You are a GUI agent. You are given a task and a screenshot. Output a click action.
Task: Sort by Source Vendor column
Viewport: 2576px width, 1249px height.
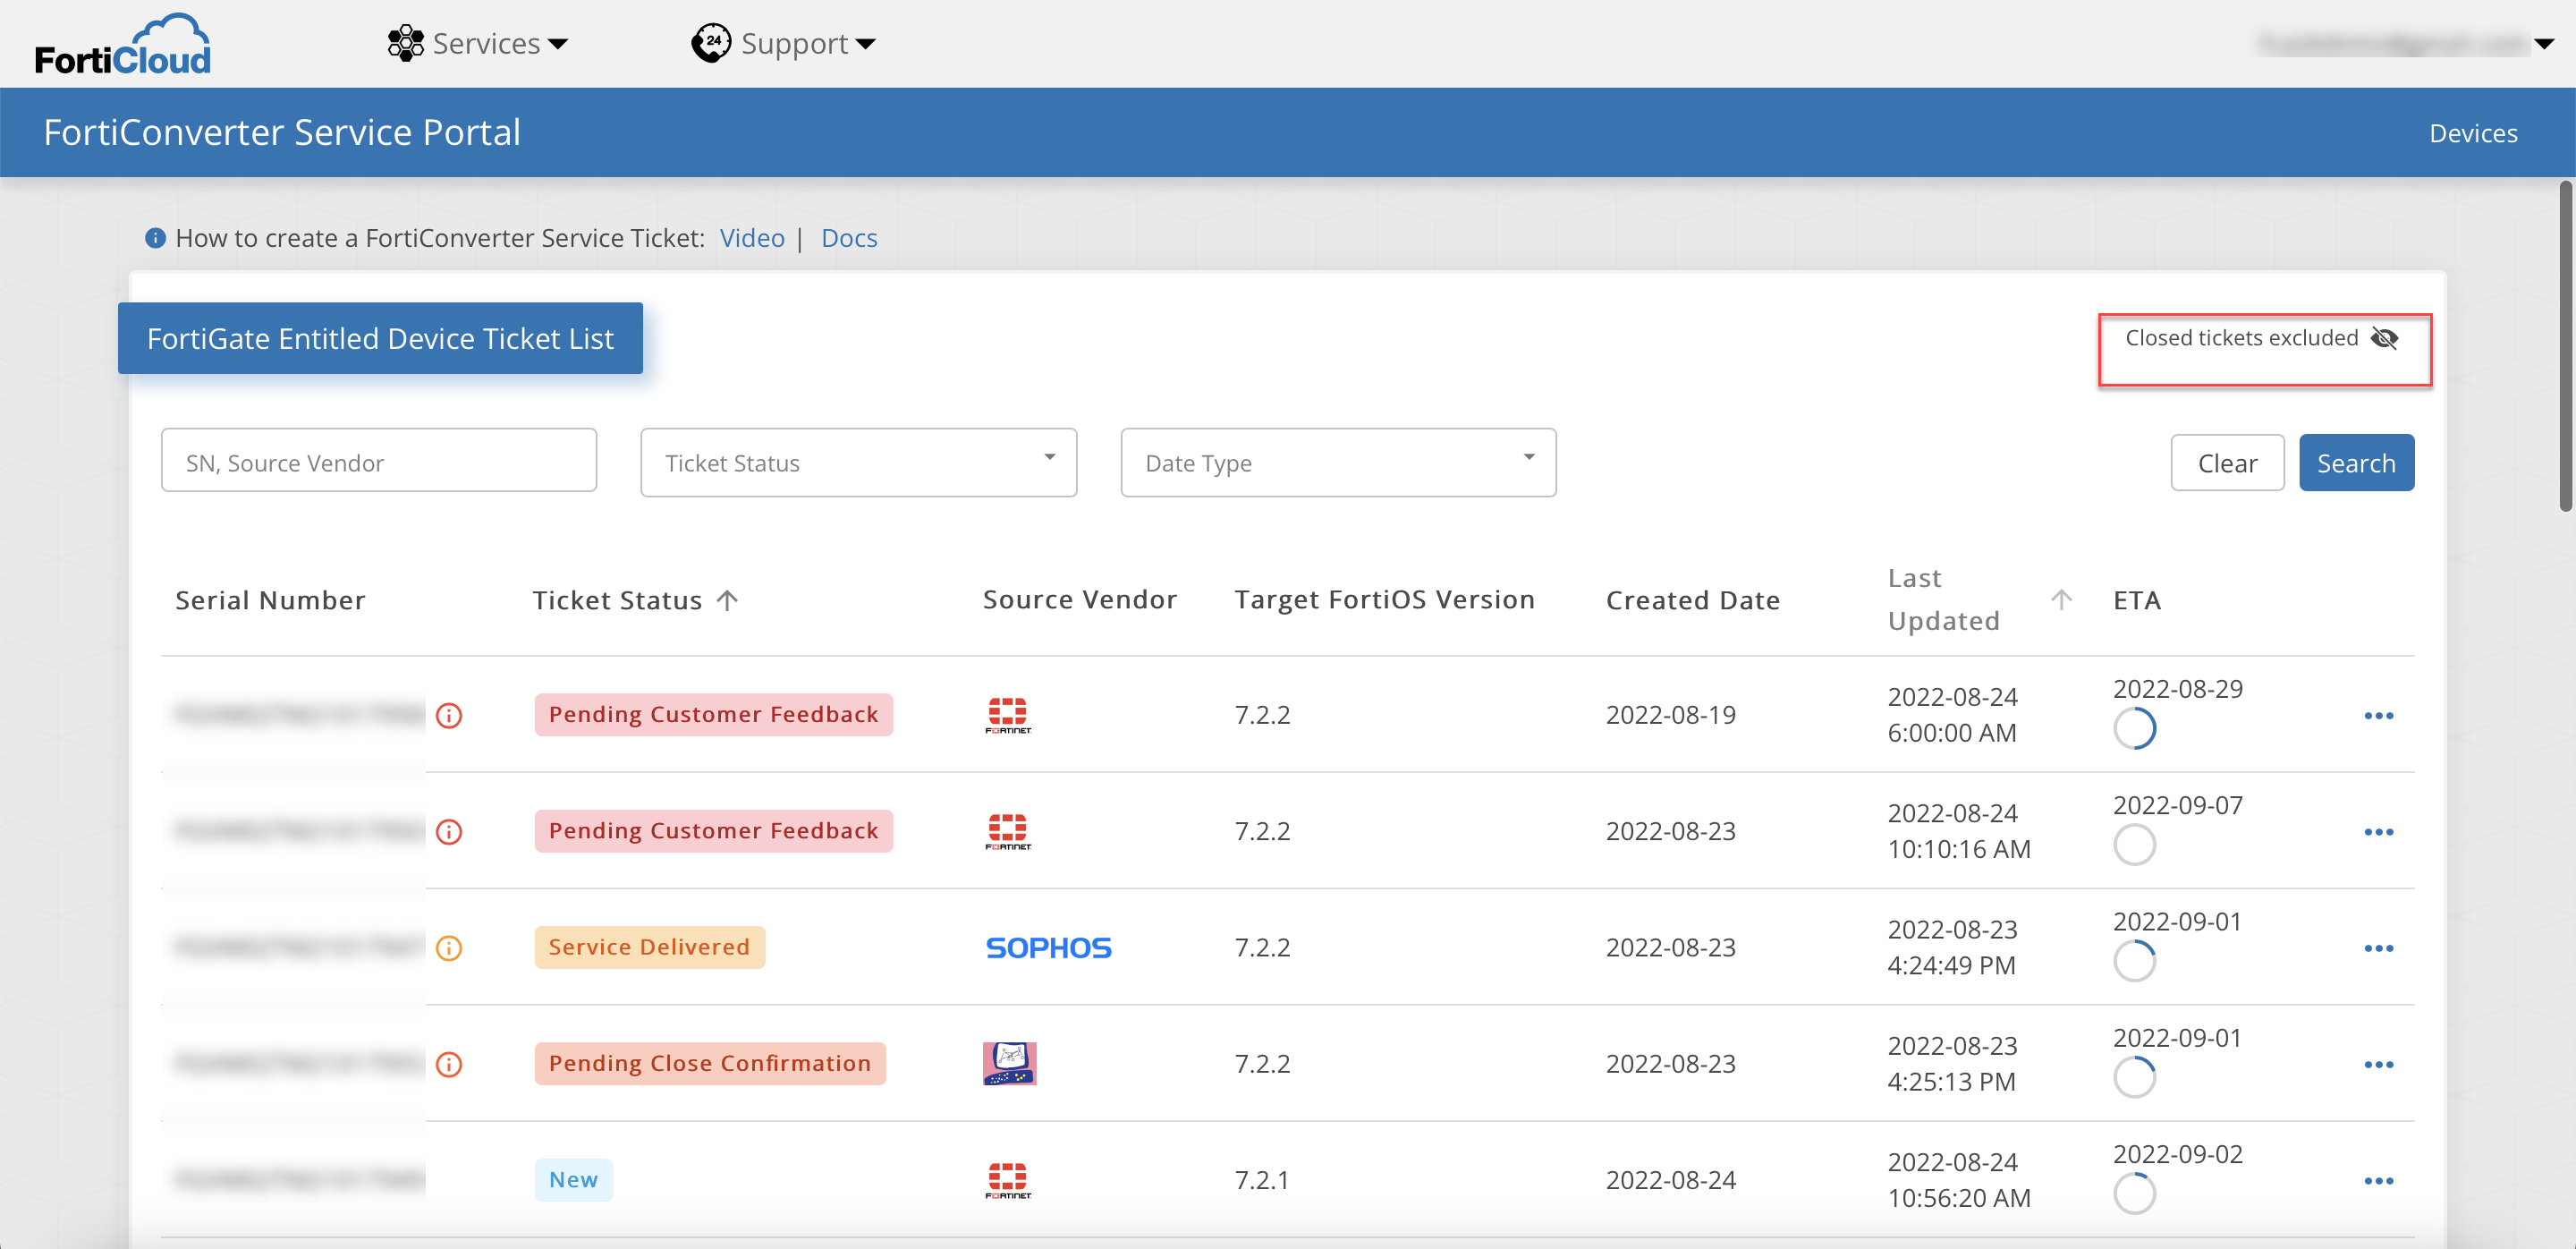[1080, 599]
